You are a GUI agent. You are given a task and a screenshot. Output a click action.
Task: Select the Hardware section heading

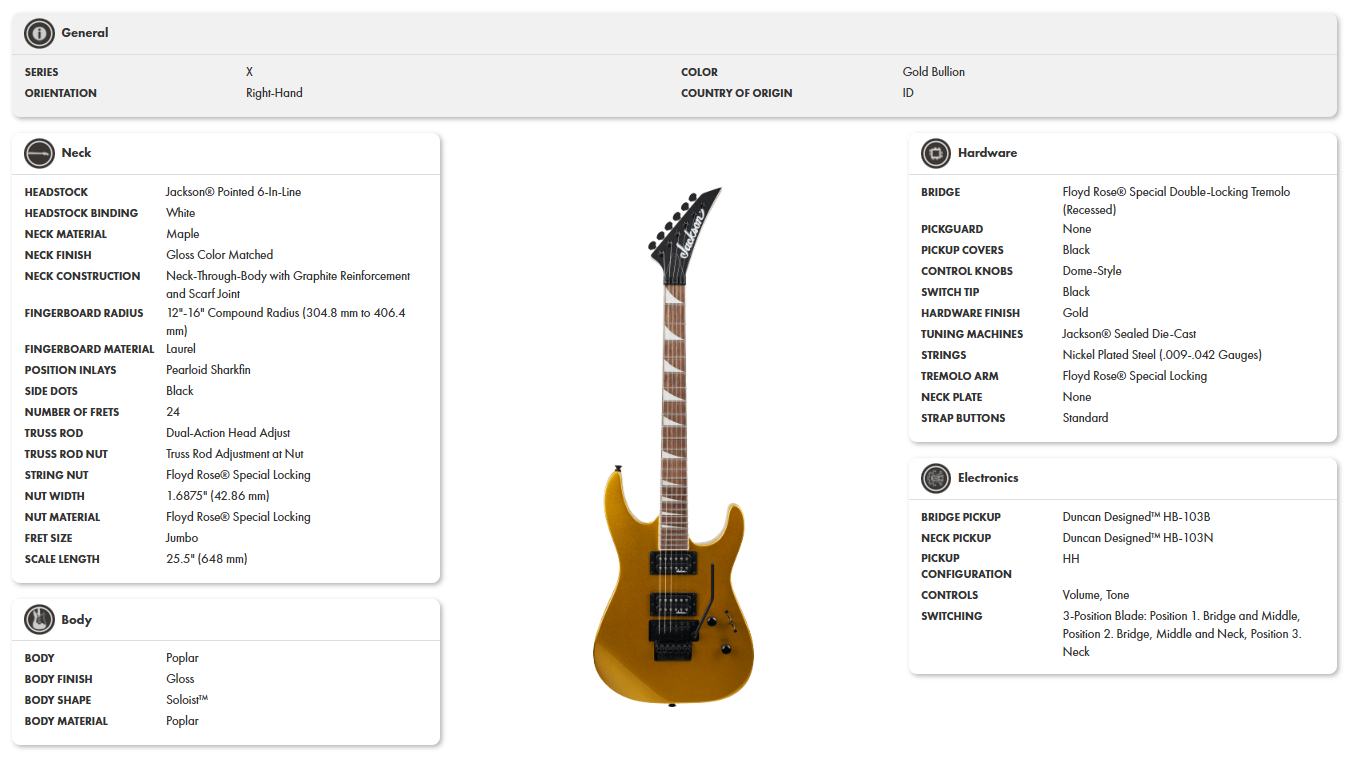point(987,153)
